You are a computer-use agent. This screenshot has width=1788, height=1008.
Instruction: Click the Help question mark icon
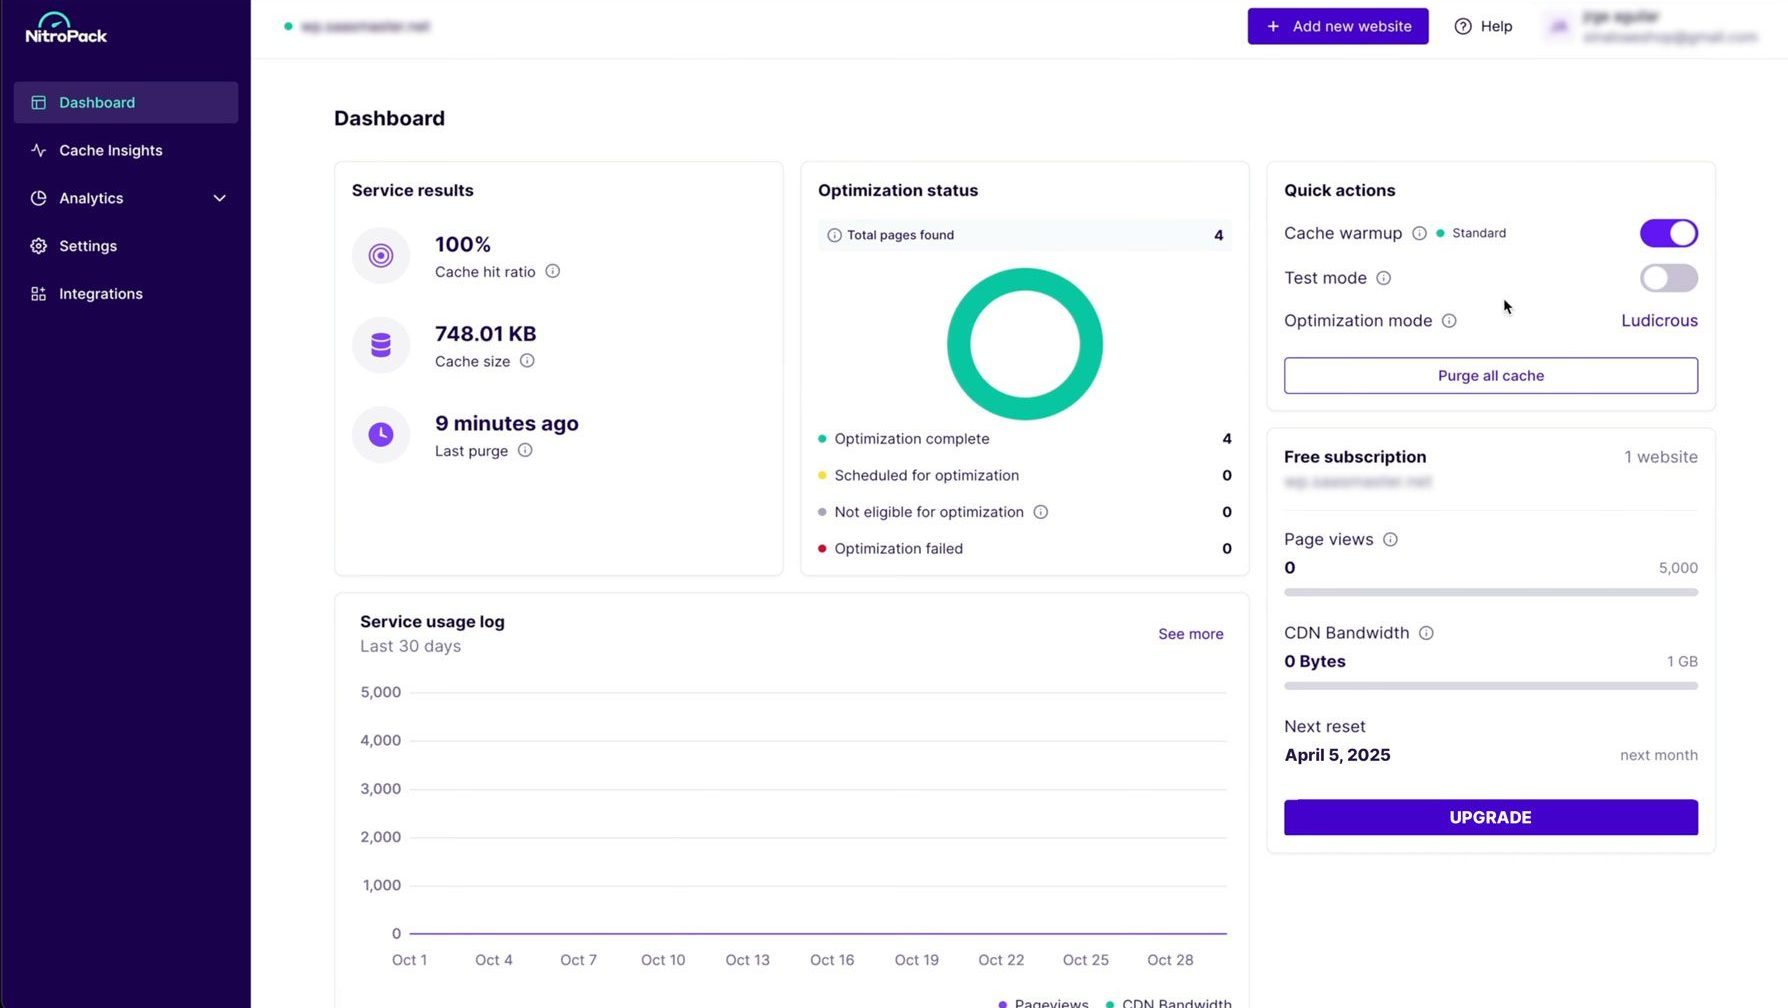[x=1463, y=26]
